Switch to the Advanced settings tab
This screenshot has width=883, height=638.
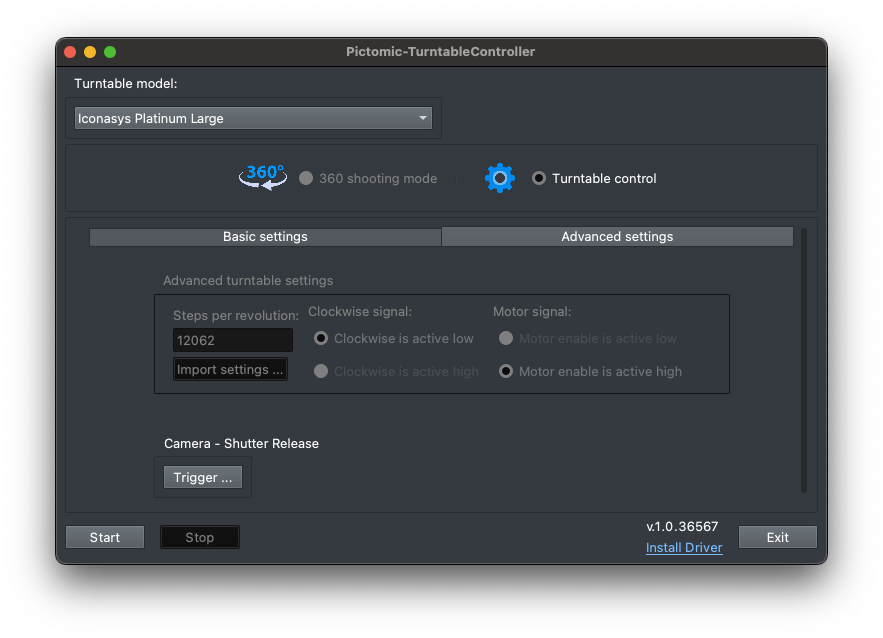pyautogui.click(x=617, y=237)
